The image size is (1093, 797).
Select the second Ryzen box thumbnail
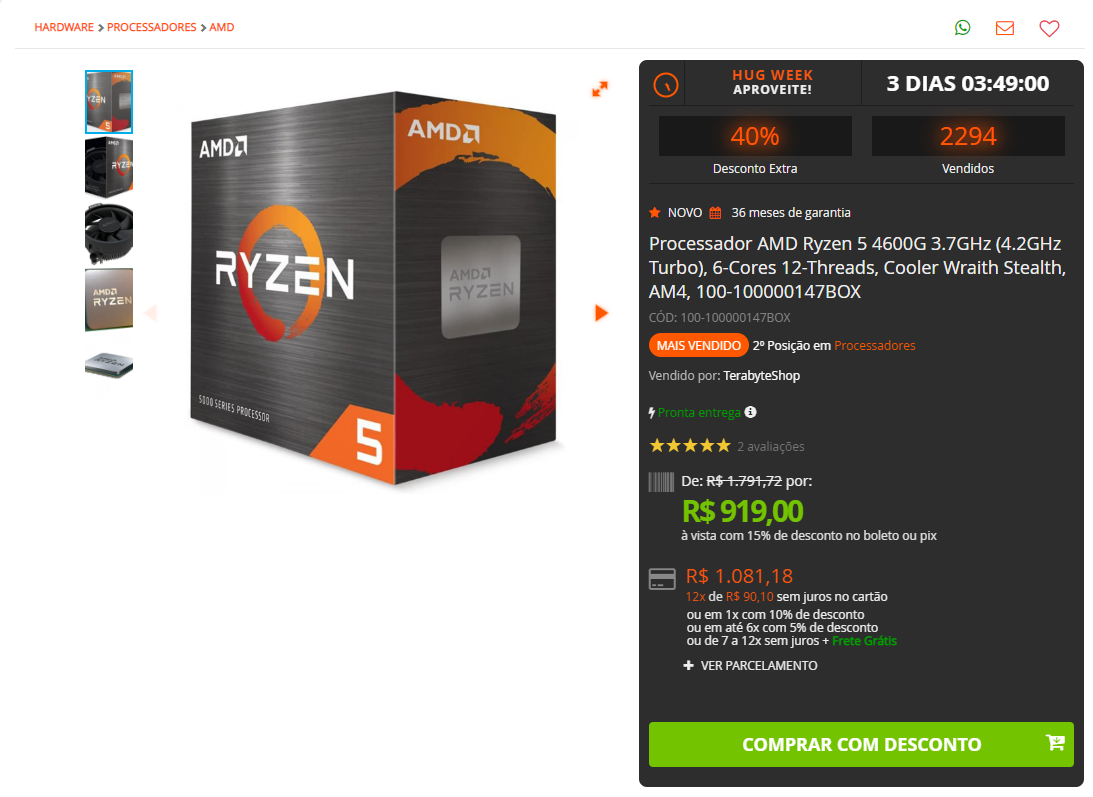[x=109, y=167]
